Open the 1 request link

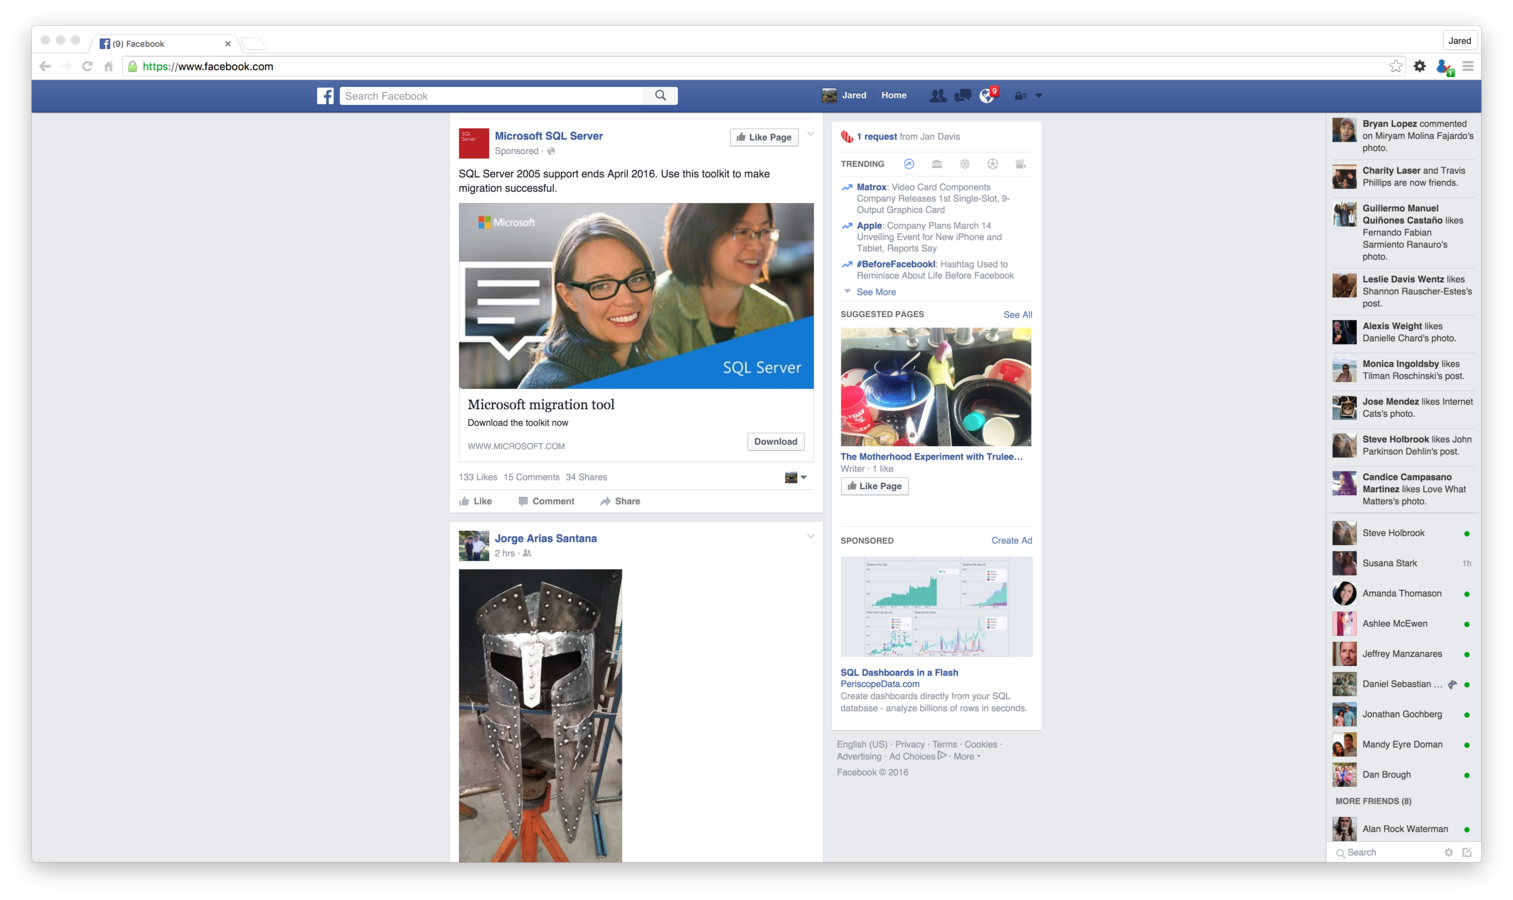tap(877, 137)
